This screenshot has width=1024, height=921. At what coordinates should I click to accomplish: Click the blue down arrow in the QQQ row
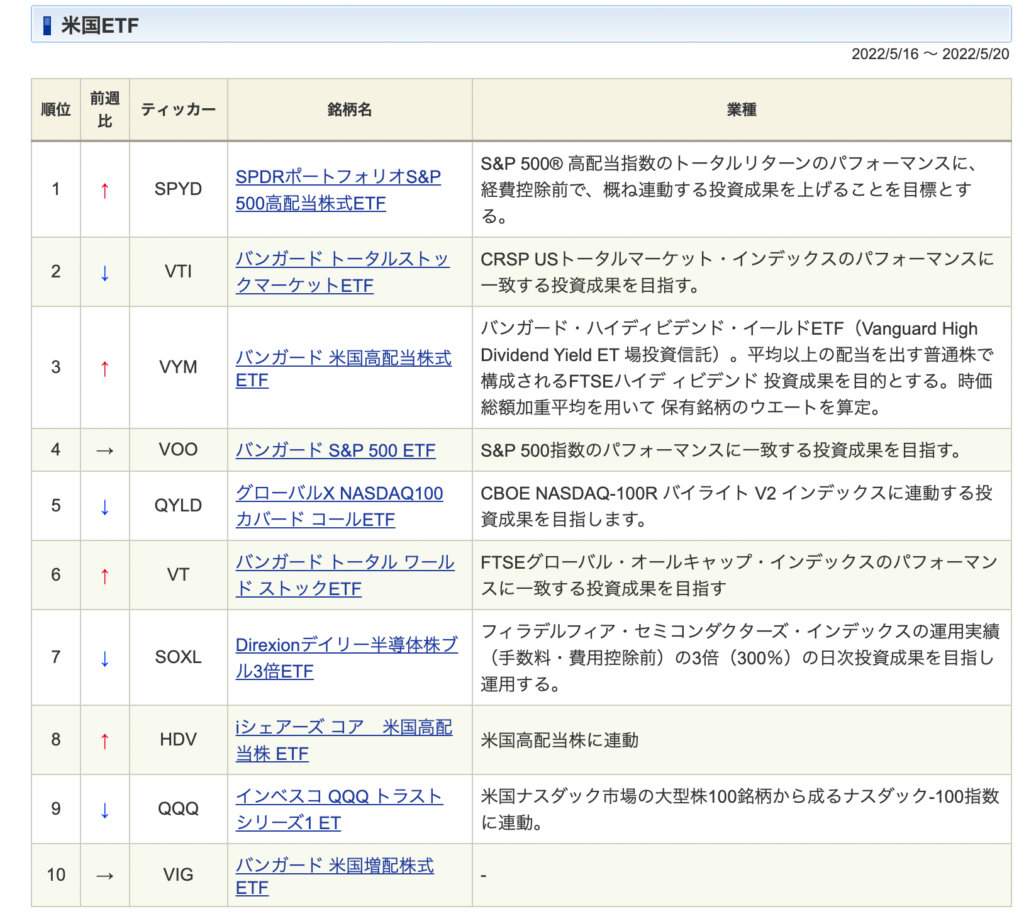[x=104, y=811]
